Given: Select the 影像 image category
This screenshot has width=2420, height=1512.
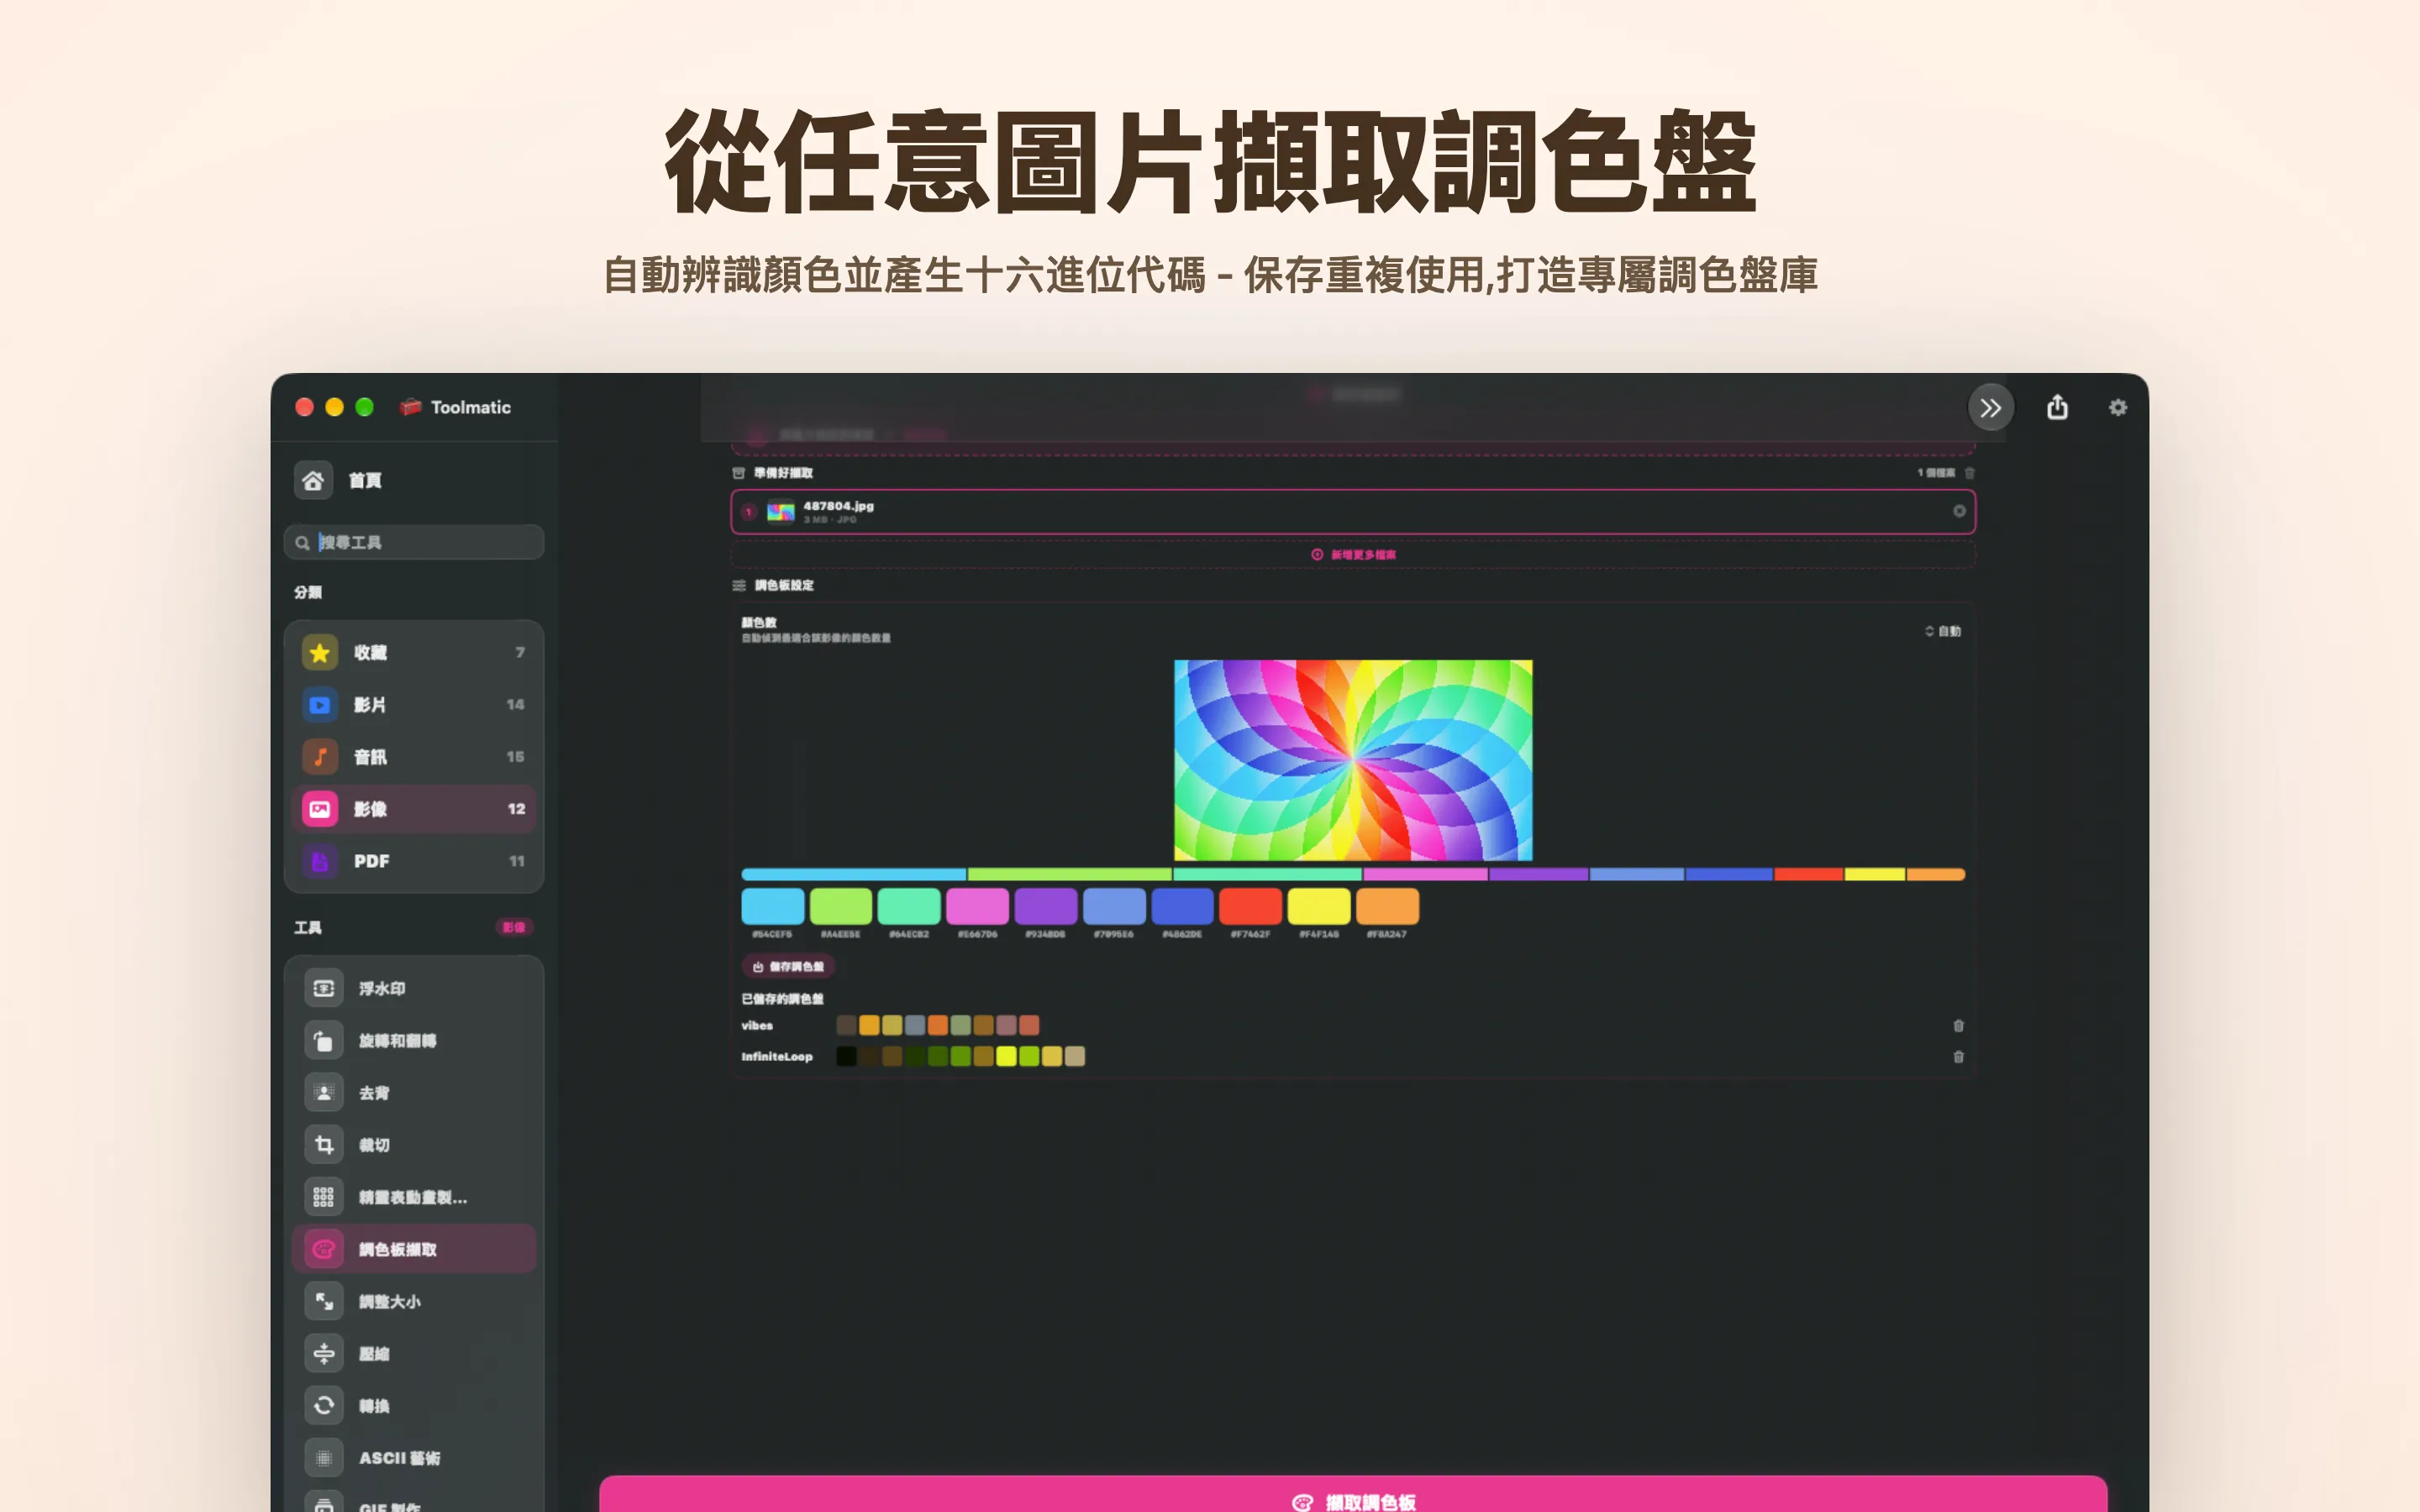Looking at the screenshot, I should click(414, 809).
